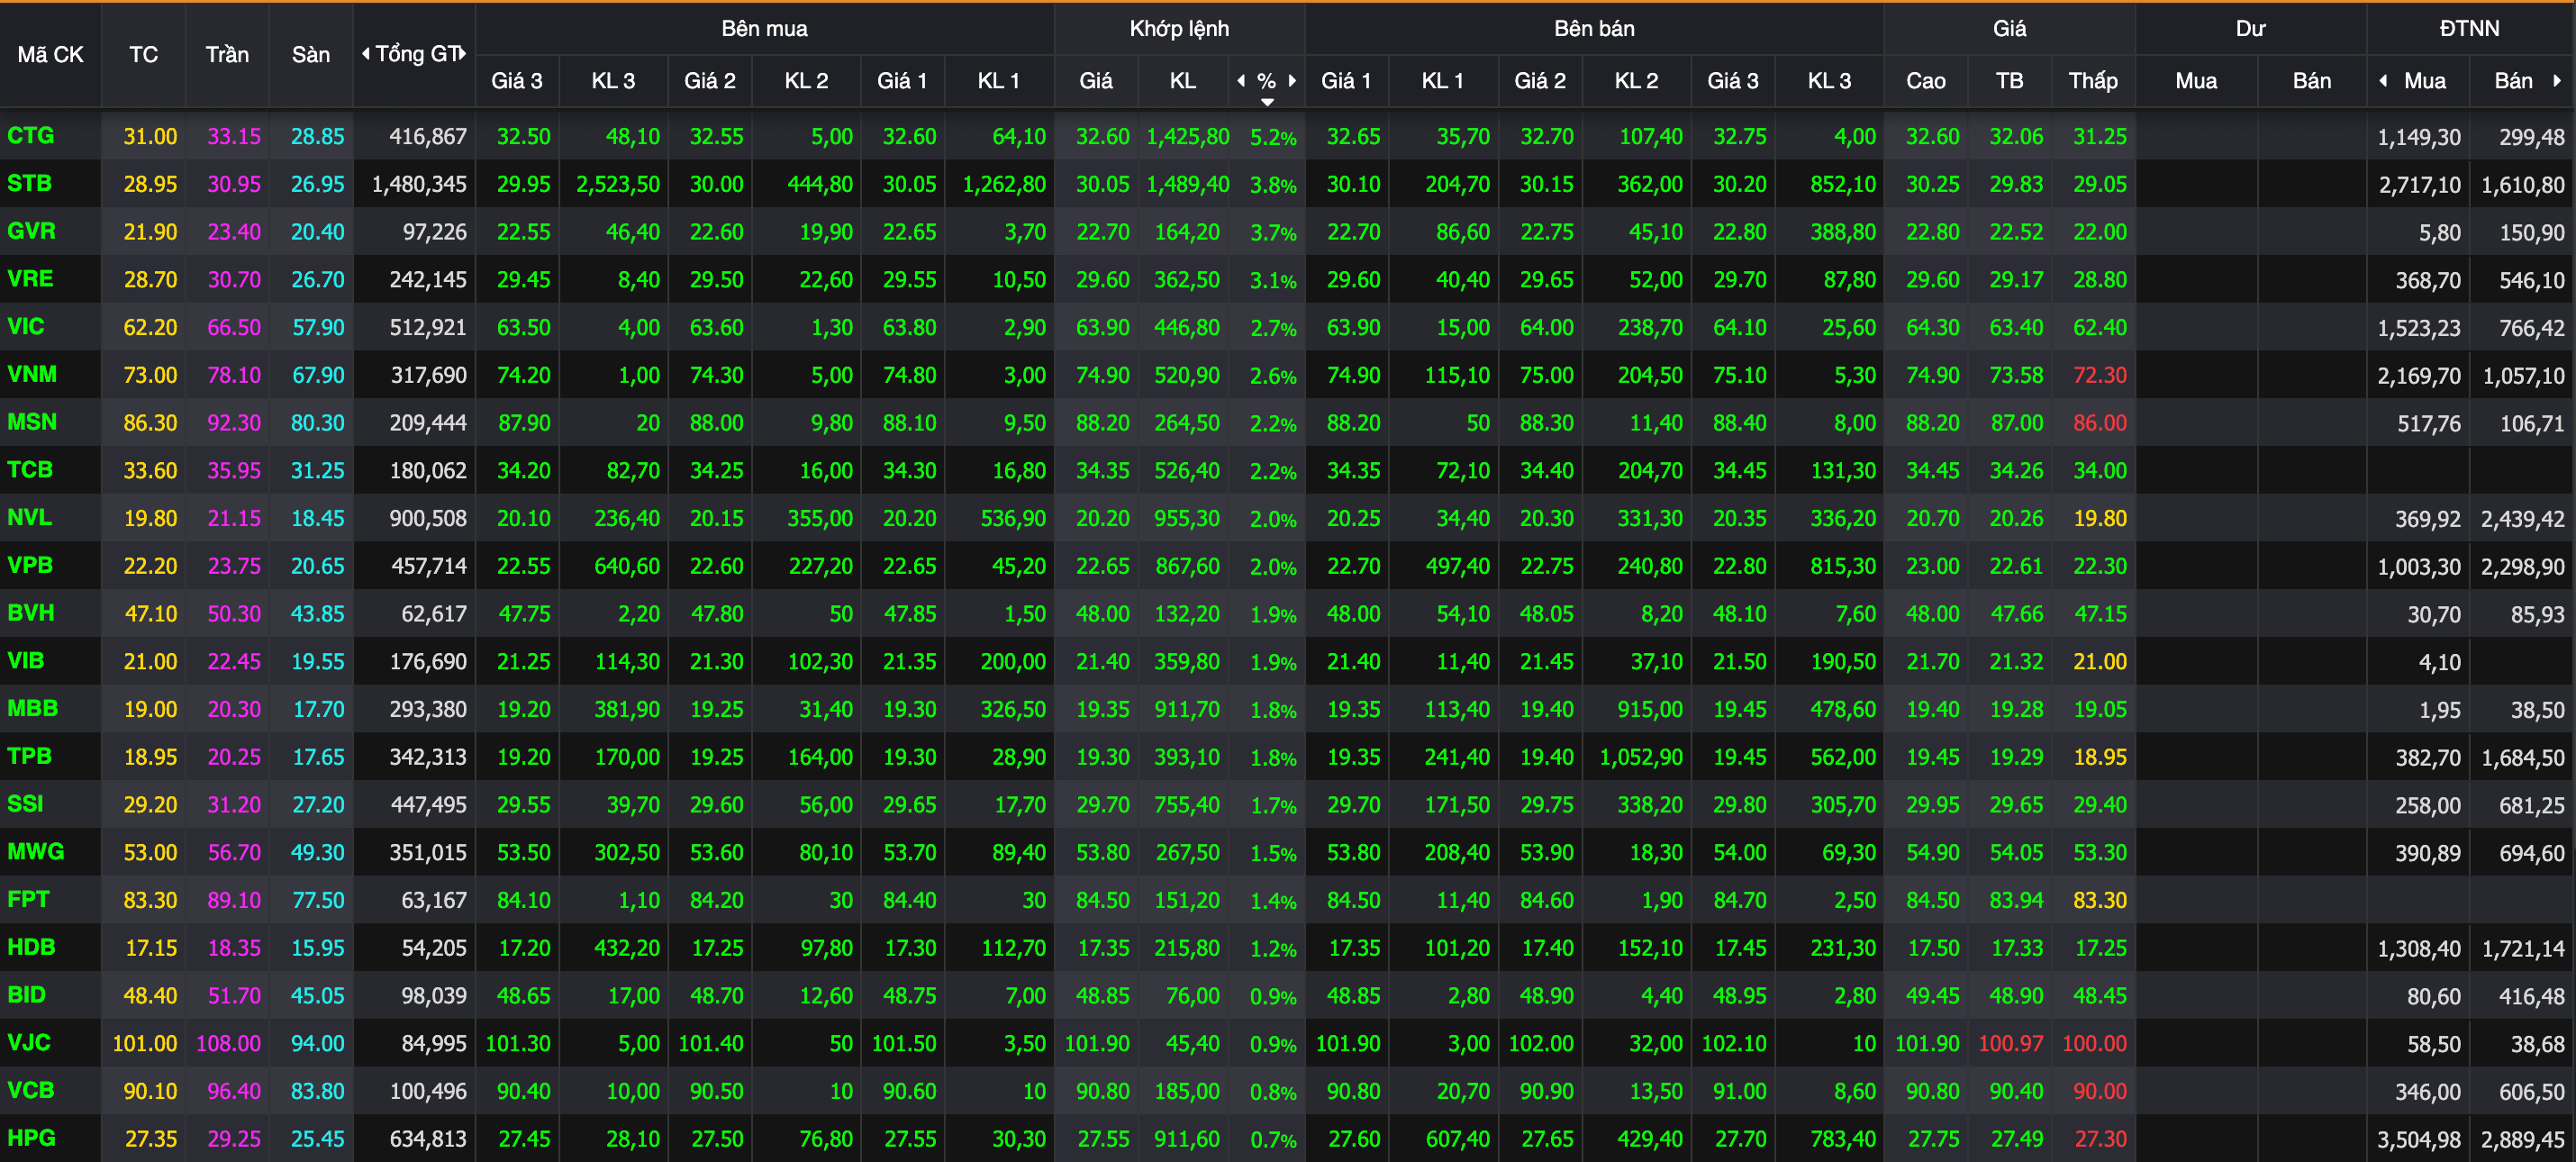
Task: Click the Cao price column header
Action: 1926,81
